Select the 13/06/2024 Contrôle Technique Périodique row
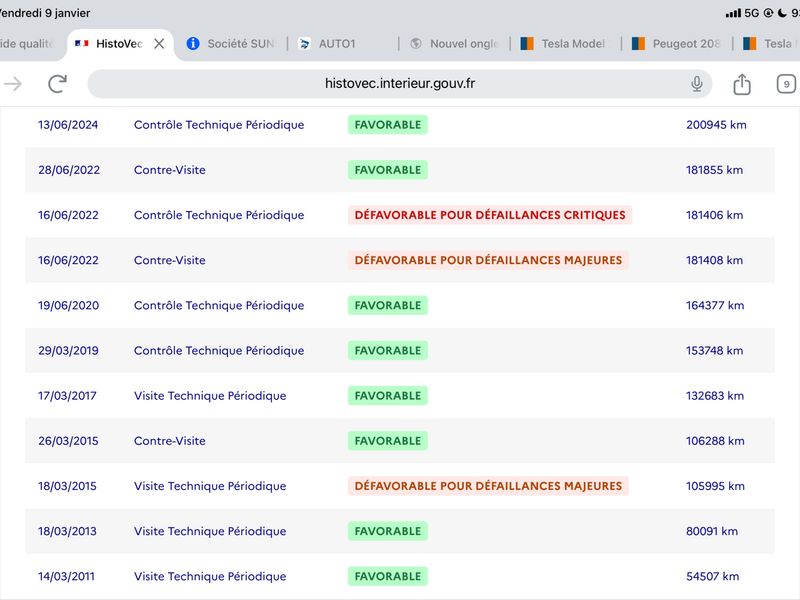The width and height of the screenshot is (800, 600). [x=400, y=125]
